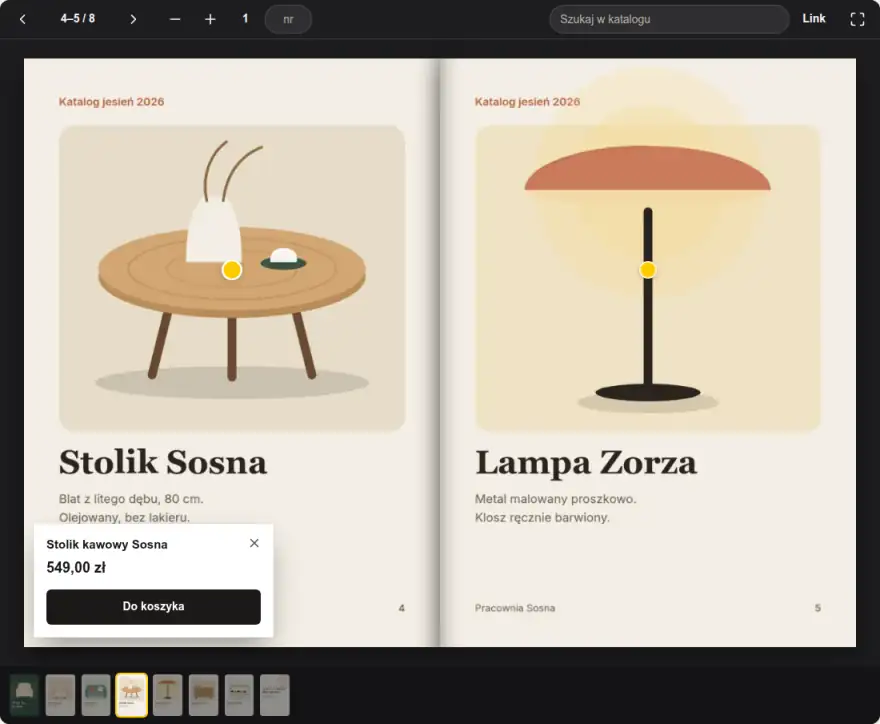
Task: Close the Stolik kawowy Sosna popup
Action: click(x=254, y=543)
